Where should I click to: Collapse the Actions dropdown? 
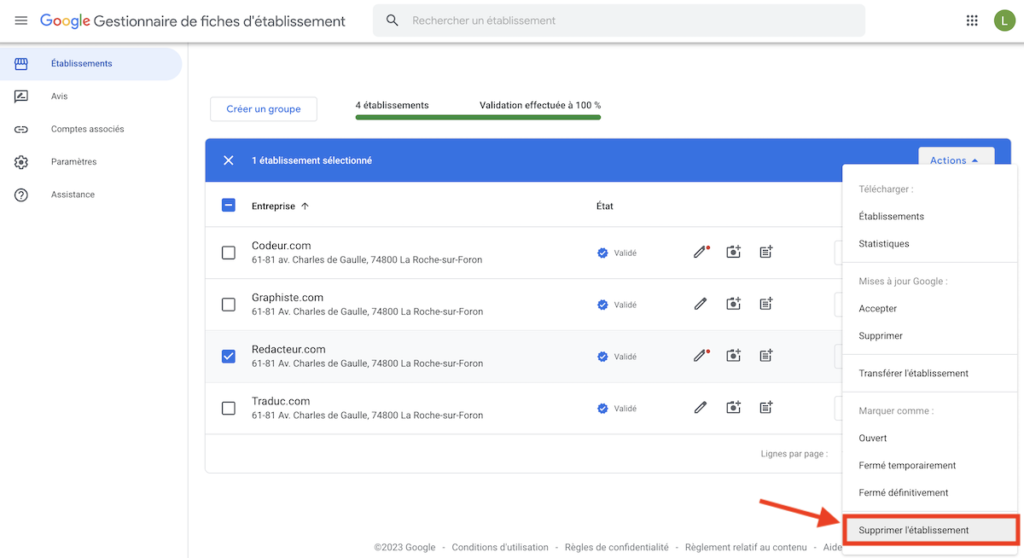point(954,160)
